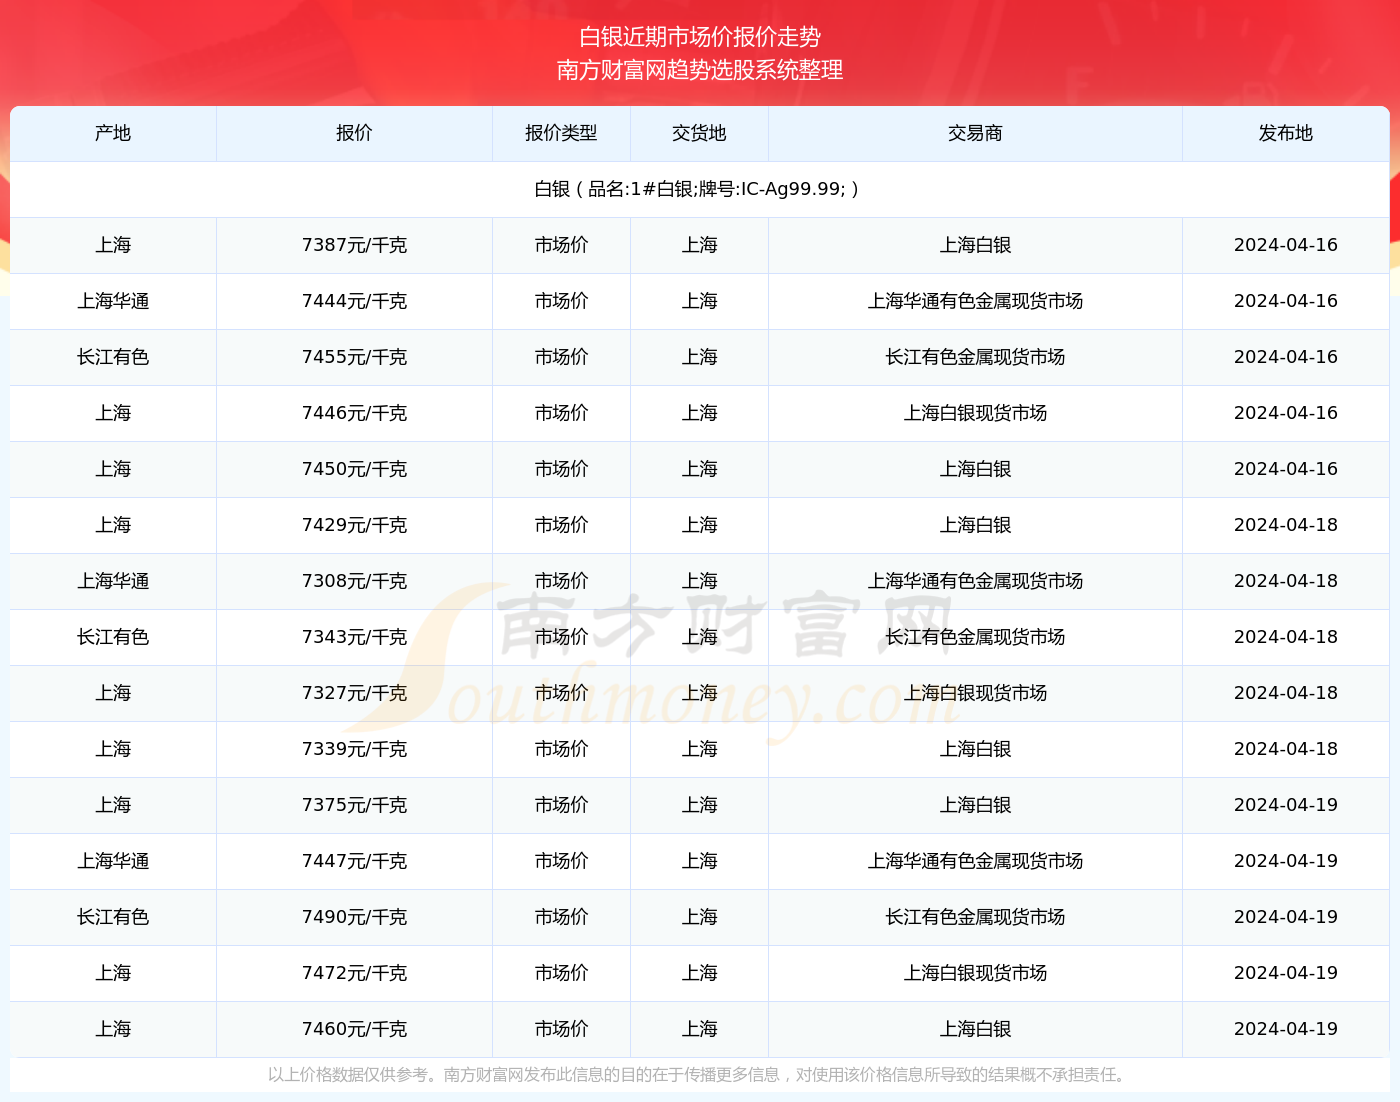Click the 产地 column header

pos(113,133)
